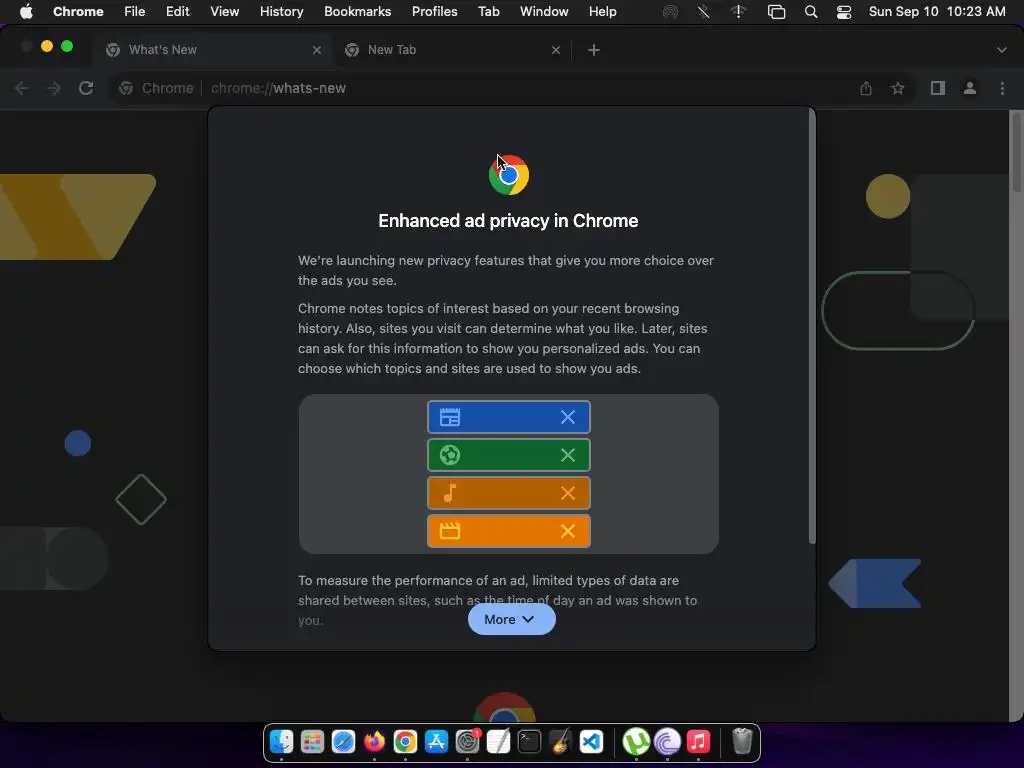1024x768 pixels.
Task: Launch Firefox from the Dock
Action: coord(374,742)
